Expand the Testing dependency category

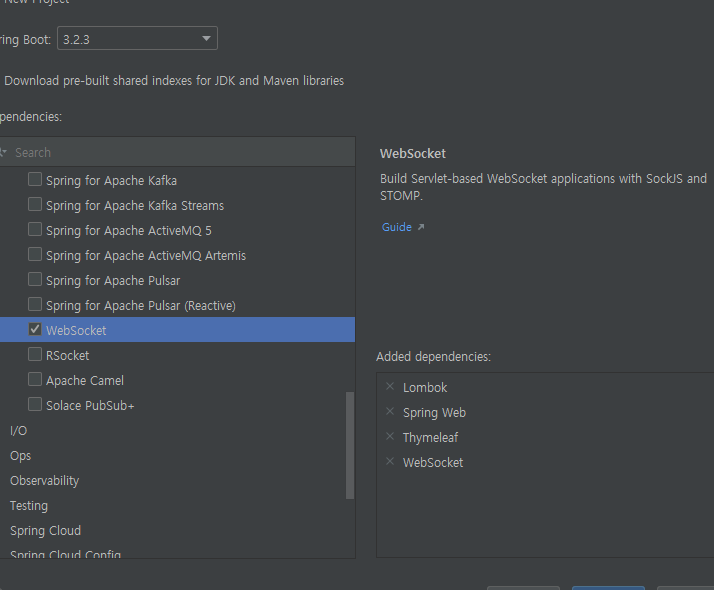coord(29,506)
